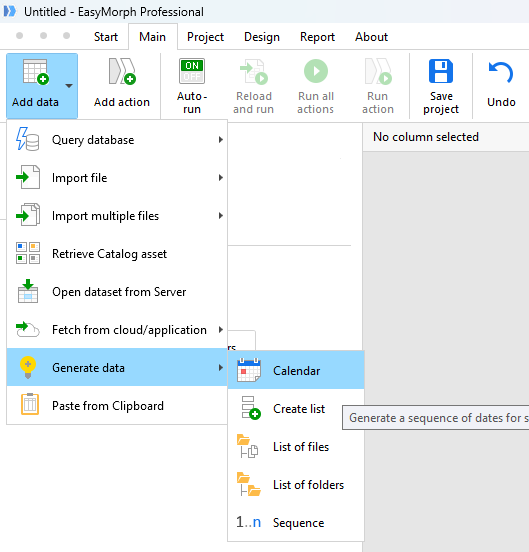Click the Save project floppy icon

click(441, 71)
